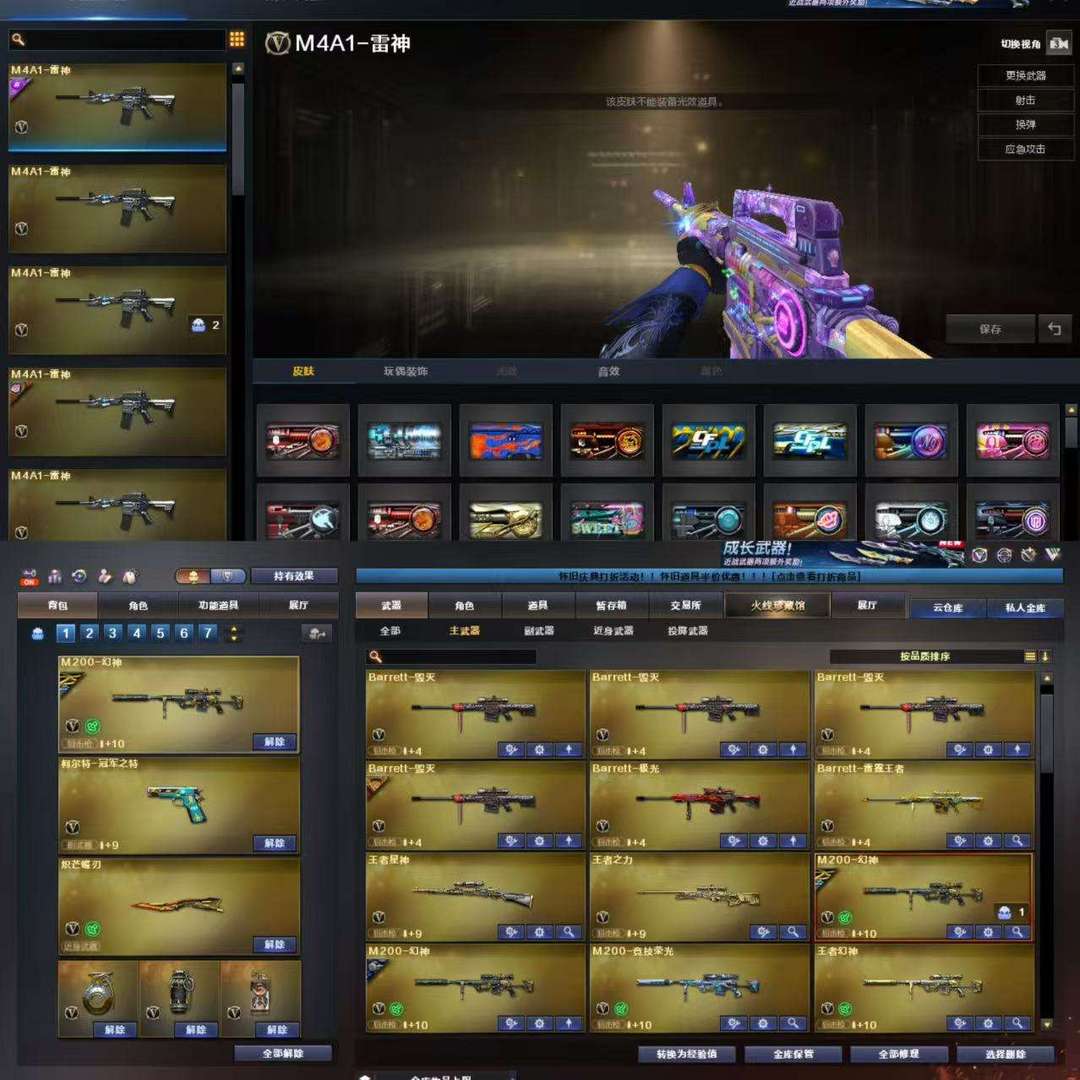Image resolution: width=1080 pixels, height=1080 pixels.
Task: Click the ON toggle icon above the 背包 tab
Action: click(30, 577)
